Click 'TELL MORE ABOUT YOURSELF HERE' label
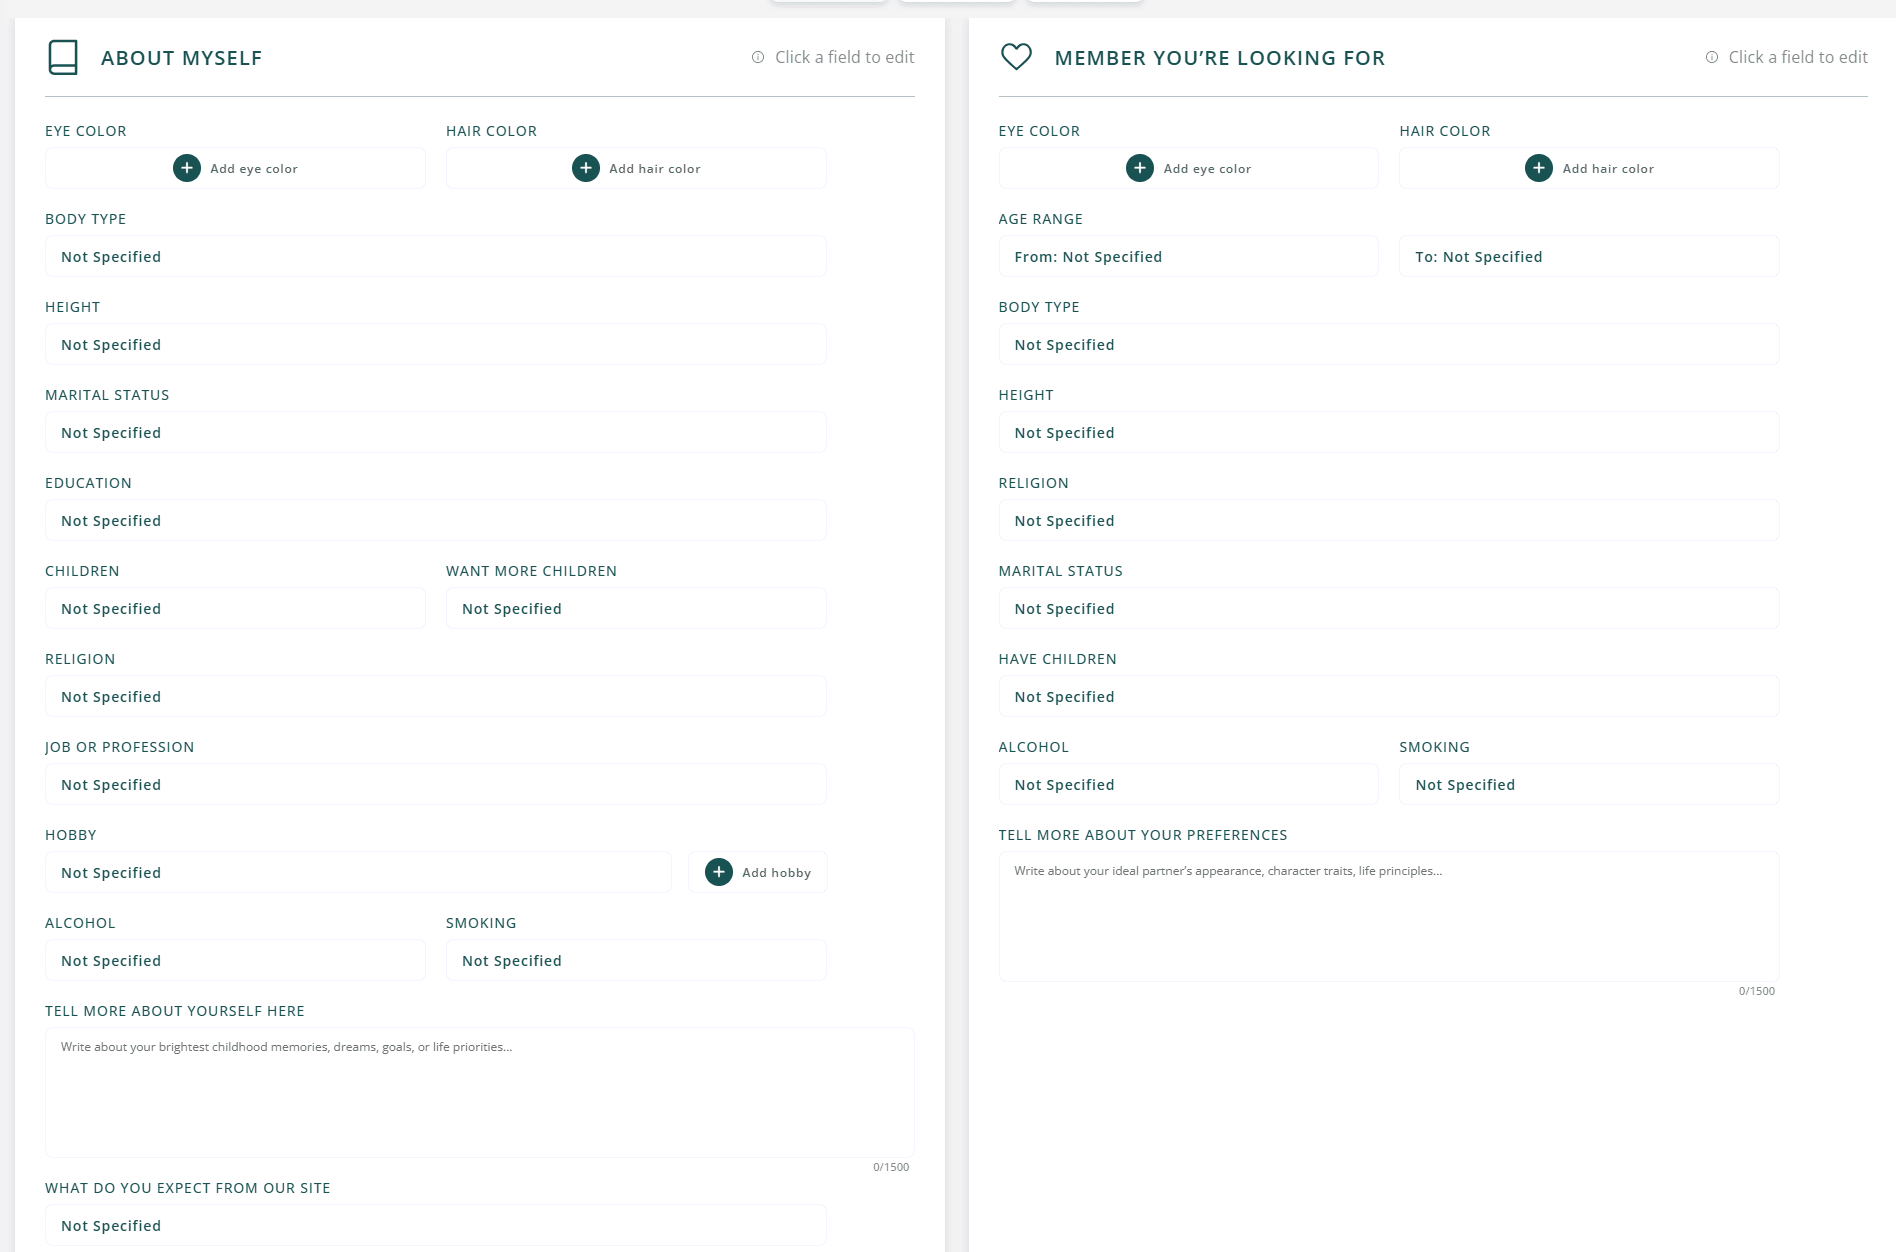This screenshot has width=1896, height=1252. point(175,1011)
